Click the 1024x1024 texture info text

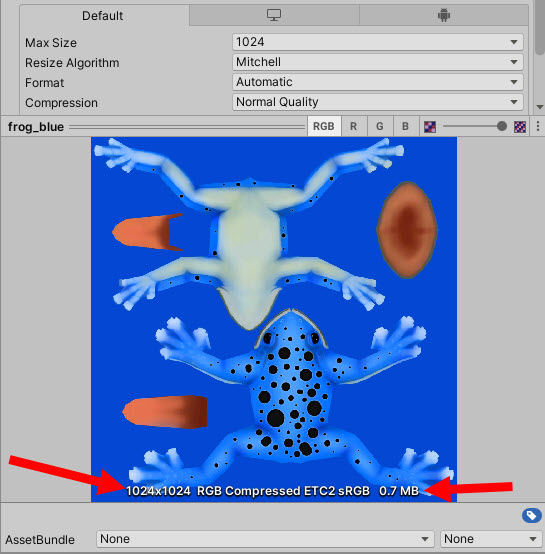tap(158, 491)
